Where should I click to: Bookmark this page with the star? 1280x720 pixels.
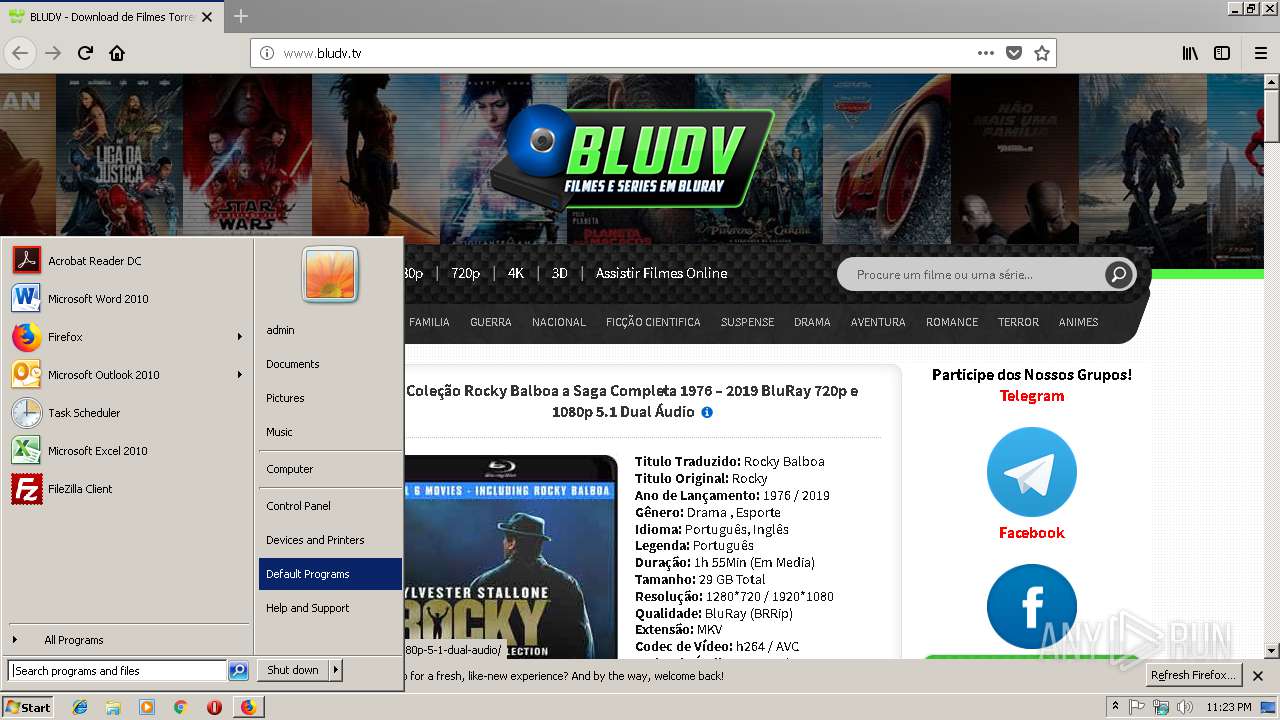pos(1042,53)
